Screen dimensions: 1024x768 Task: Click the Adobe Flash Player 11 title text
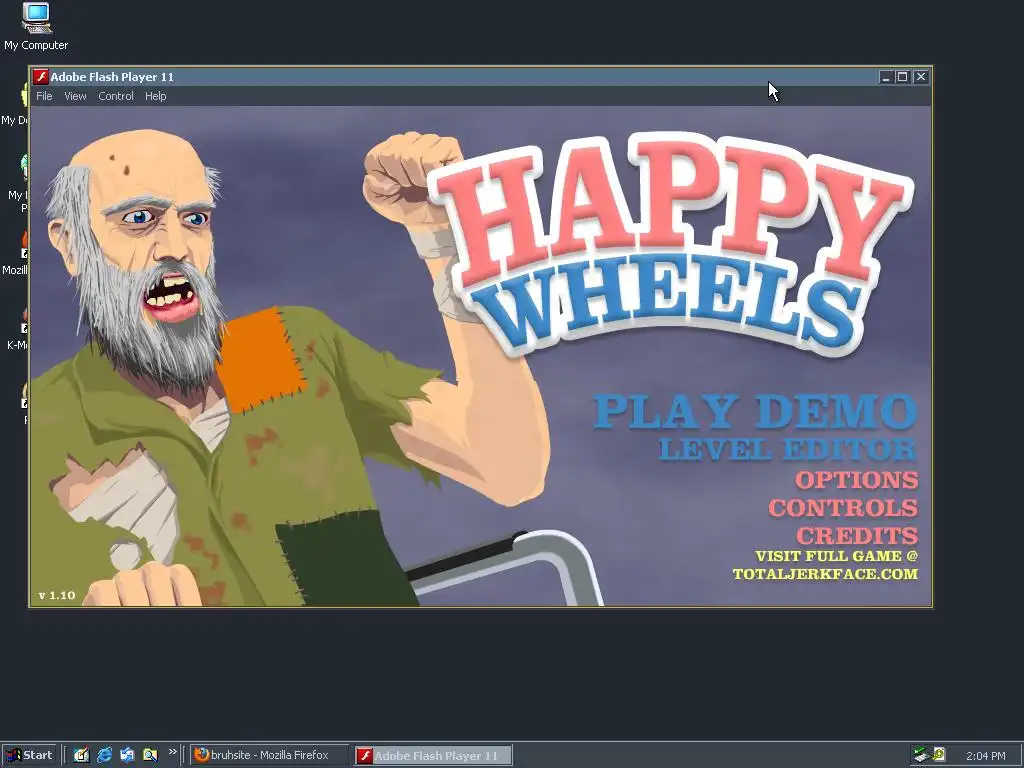coord(112,77)
